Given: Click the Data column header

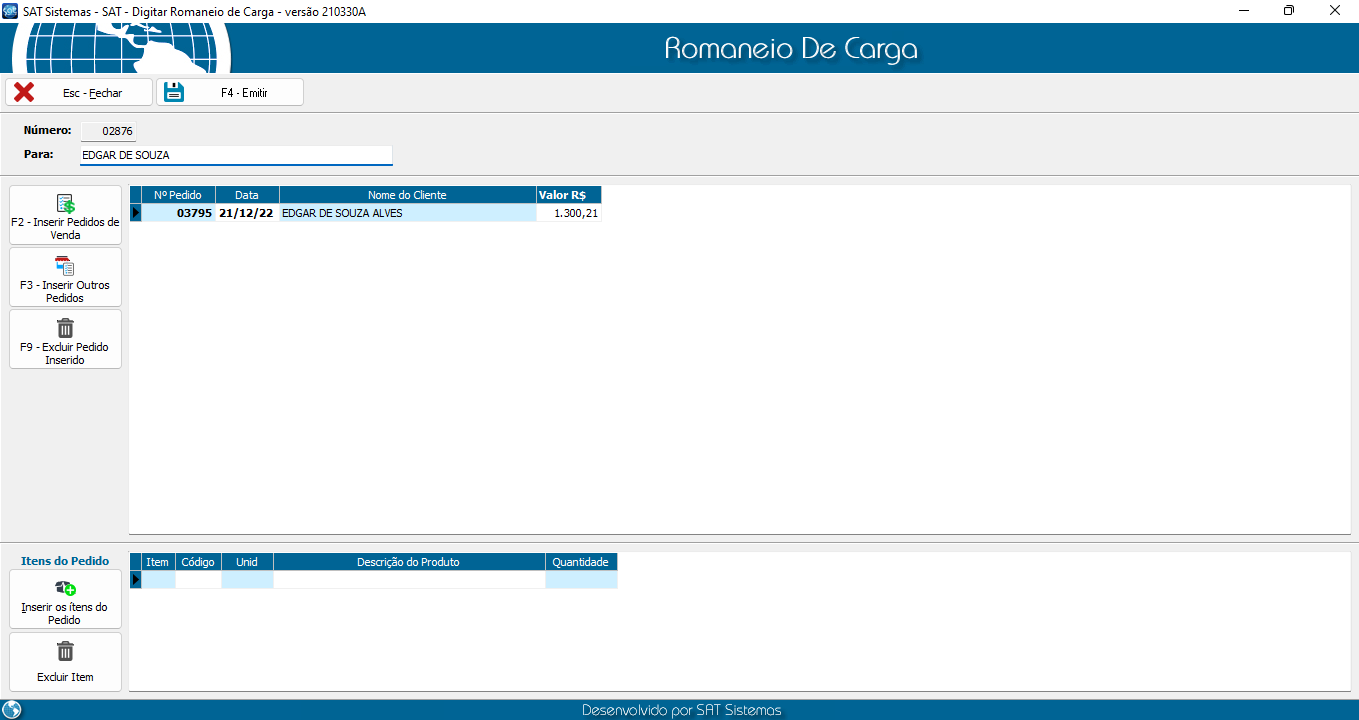Looking at the screenshot, I should point(247,195).
